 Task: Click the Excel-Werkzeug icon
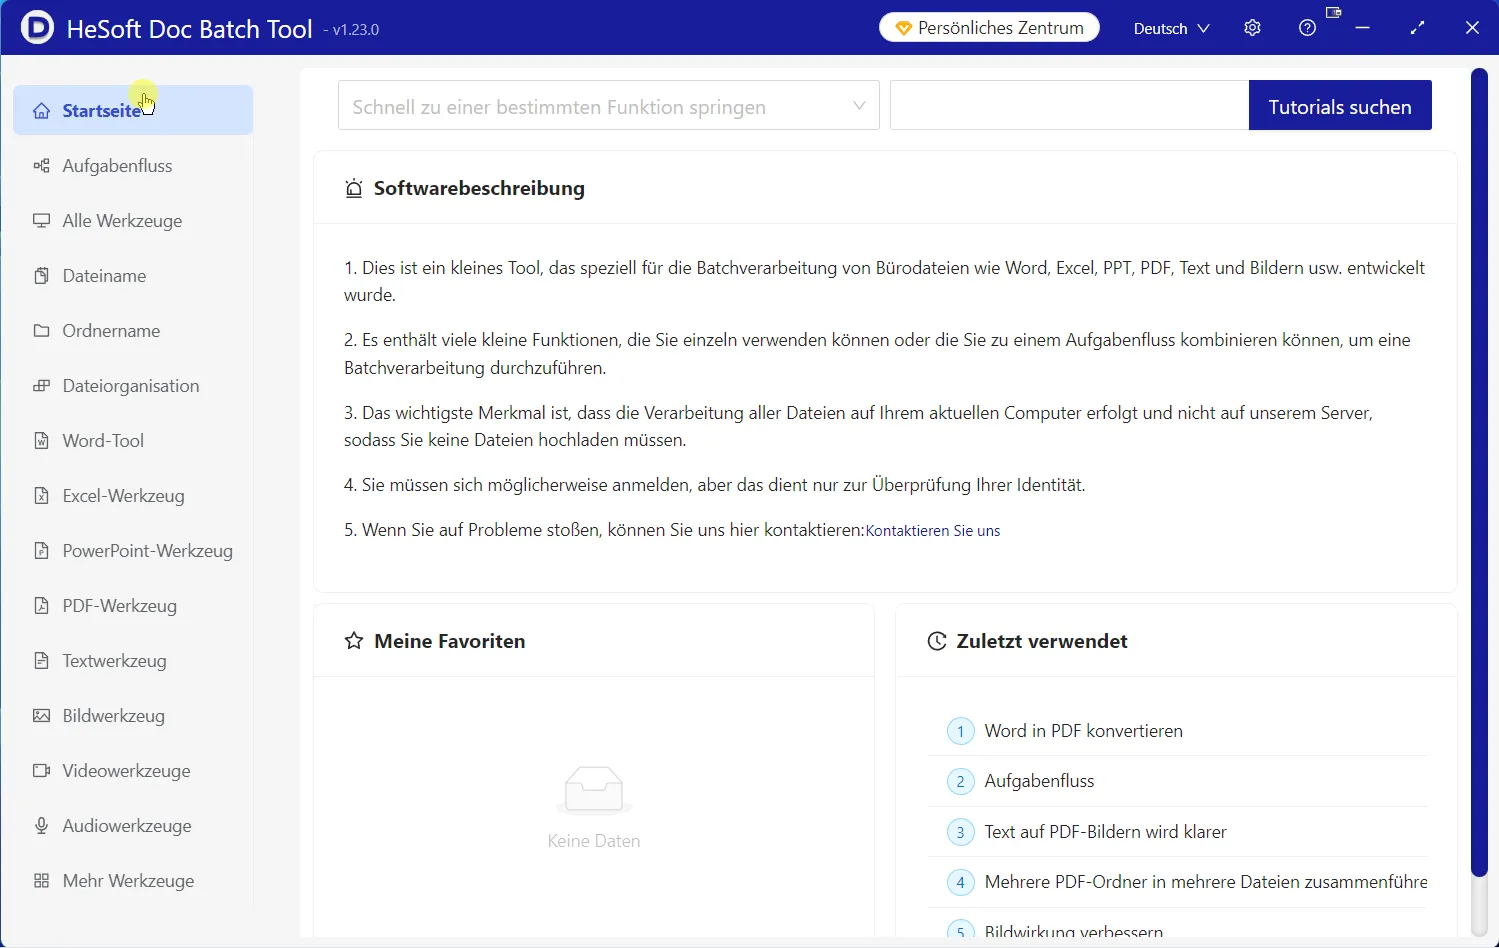[41, 496]
